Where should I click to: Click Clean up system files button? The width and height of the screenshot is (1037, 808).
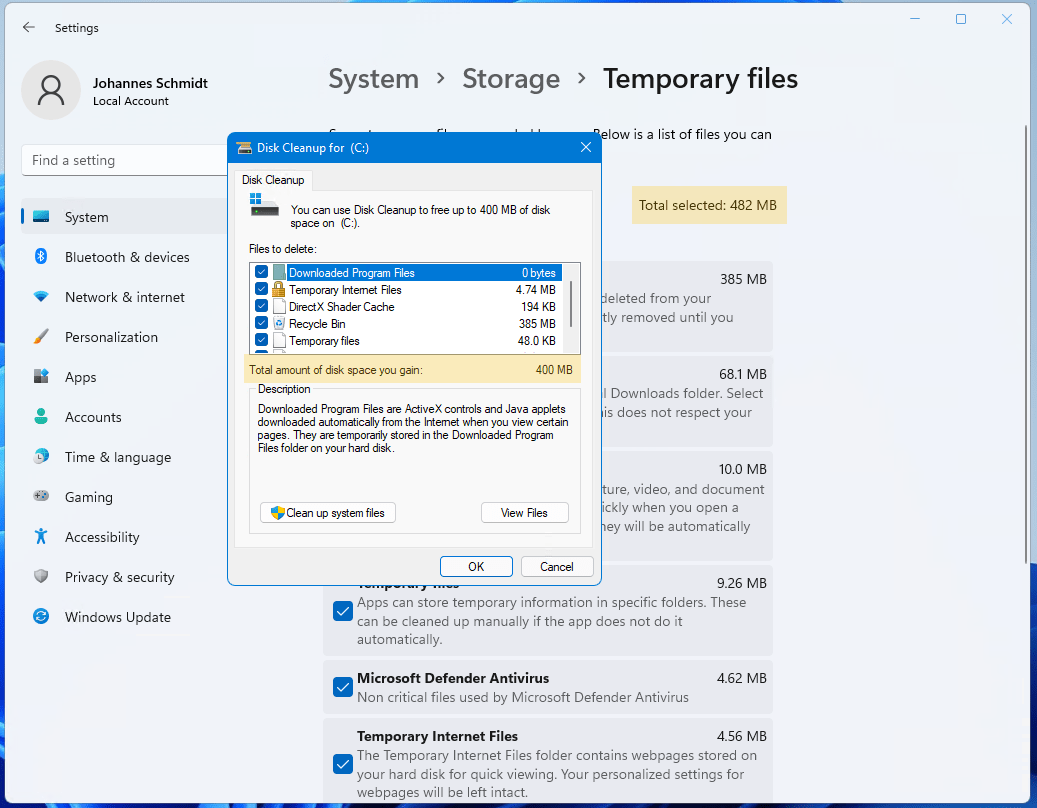pyautogui.click(x=328, y=513)
